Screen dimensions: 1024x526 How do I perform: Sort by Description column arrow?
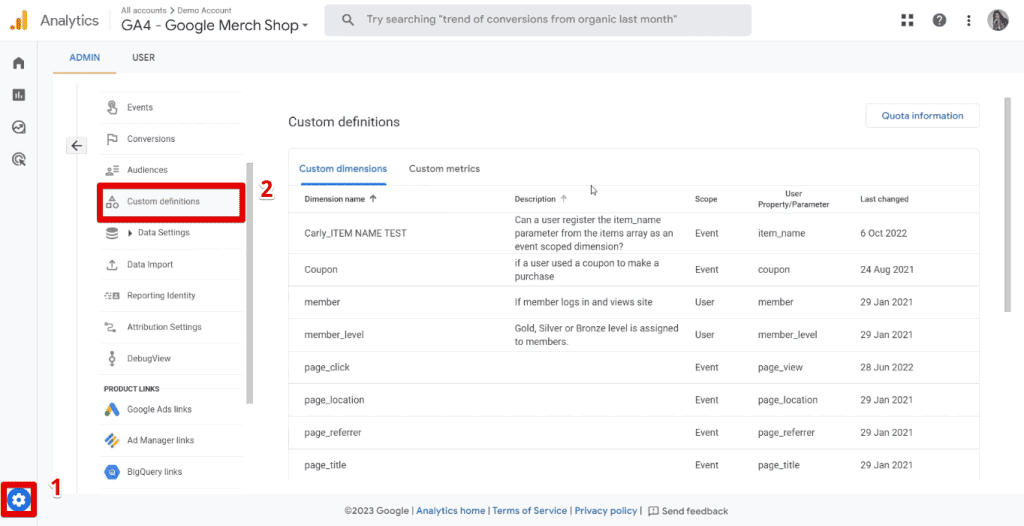coord(564,199)
